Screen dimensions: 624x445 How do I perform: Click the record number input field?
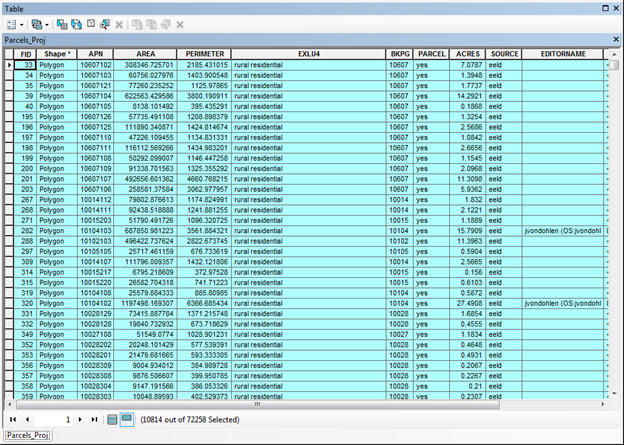53,420
